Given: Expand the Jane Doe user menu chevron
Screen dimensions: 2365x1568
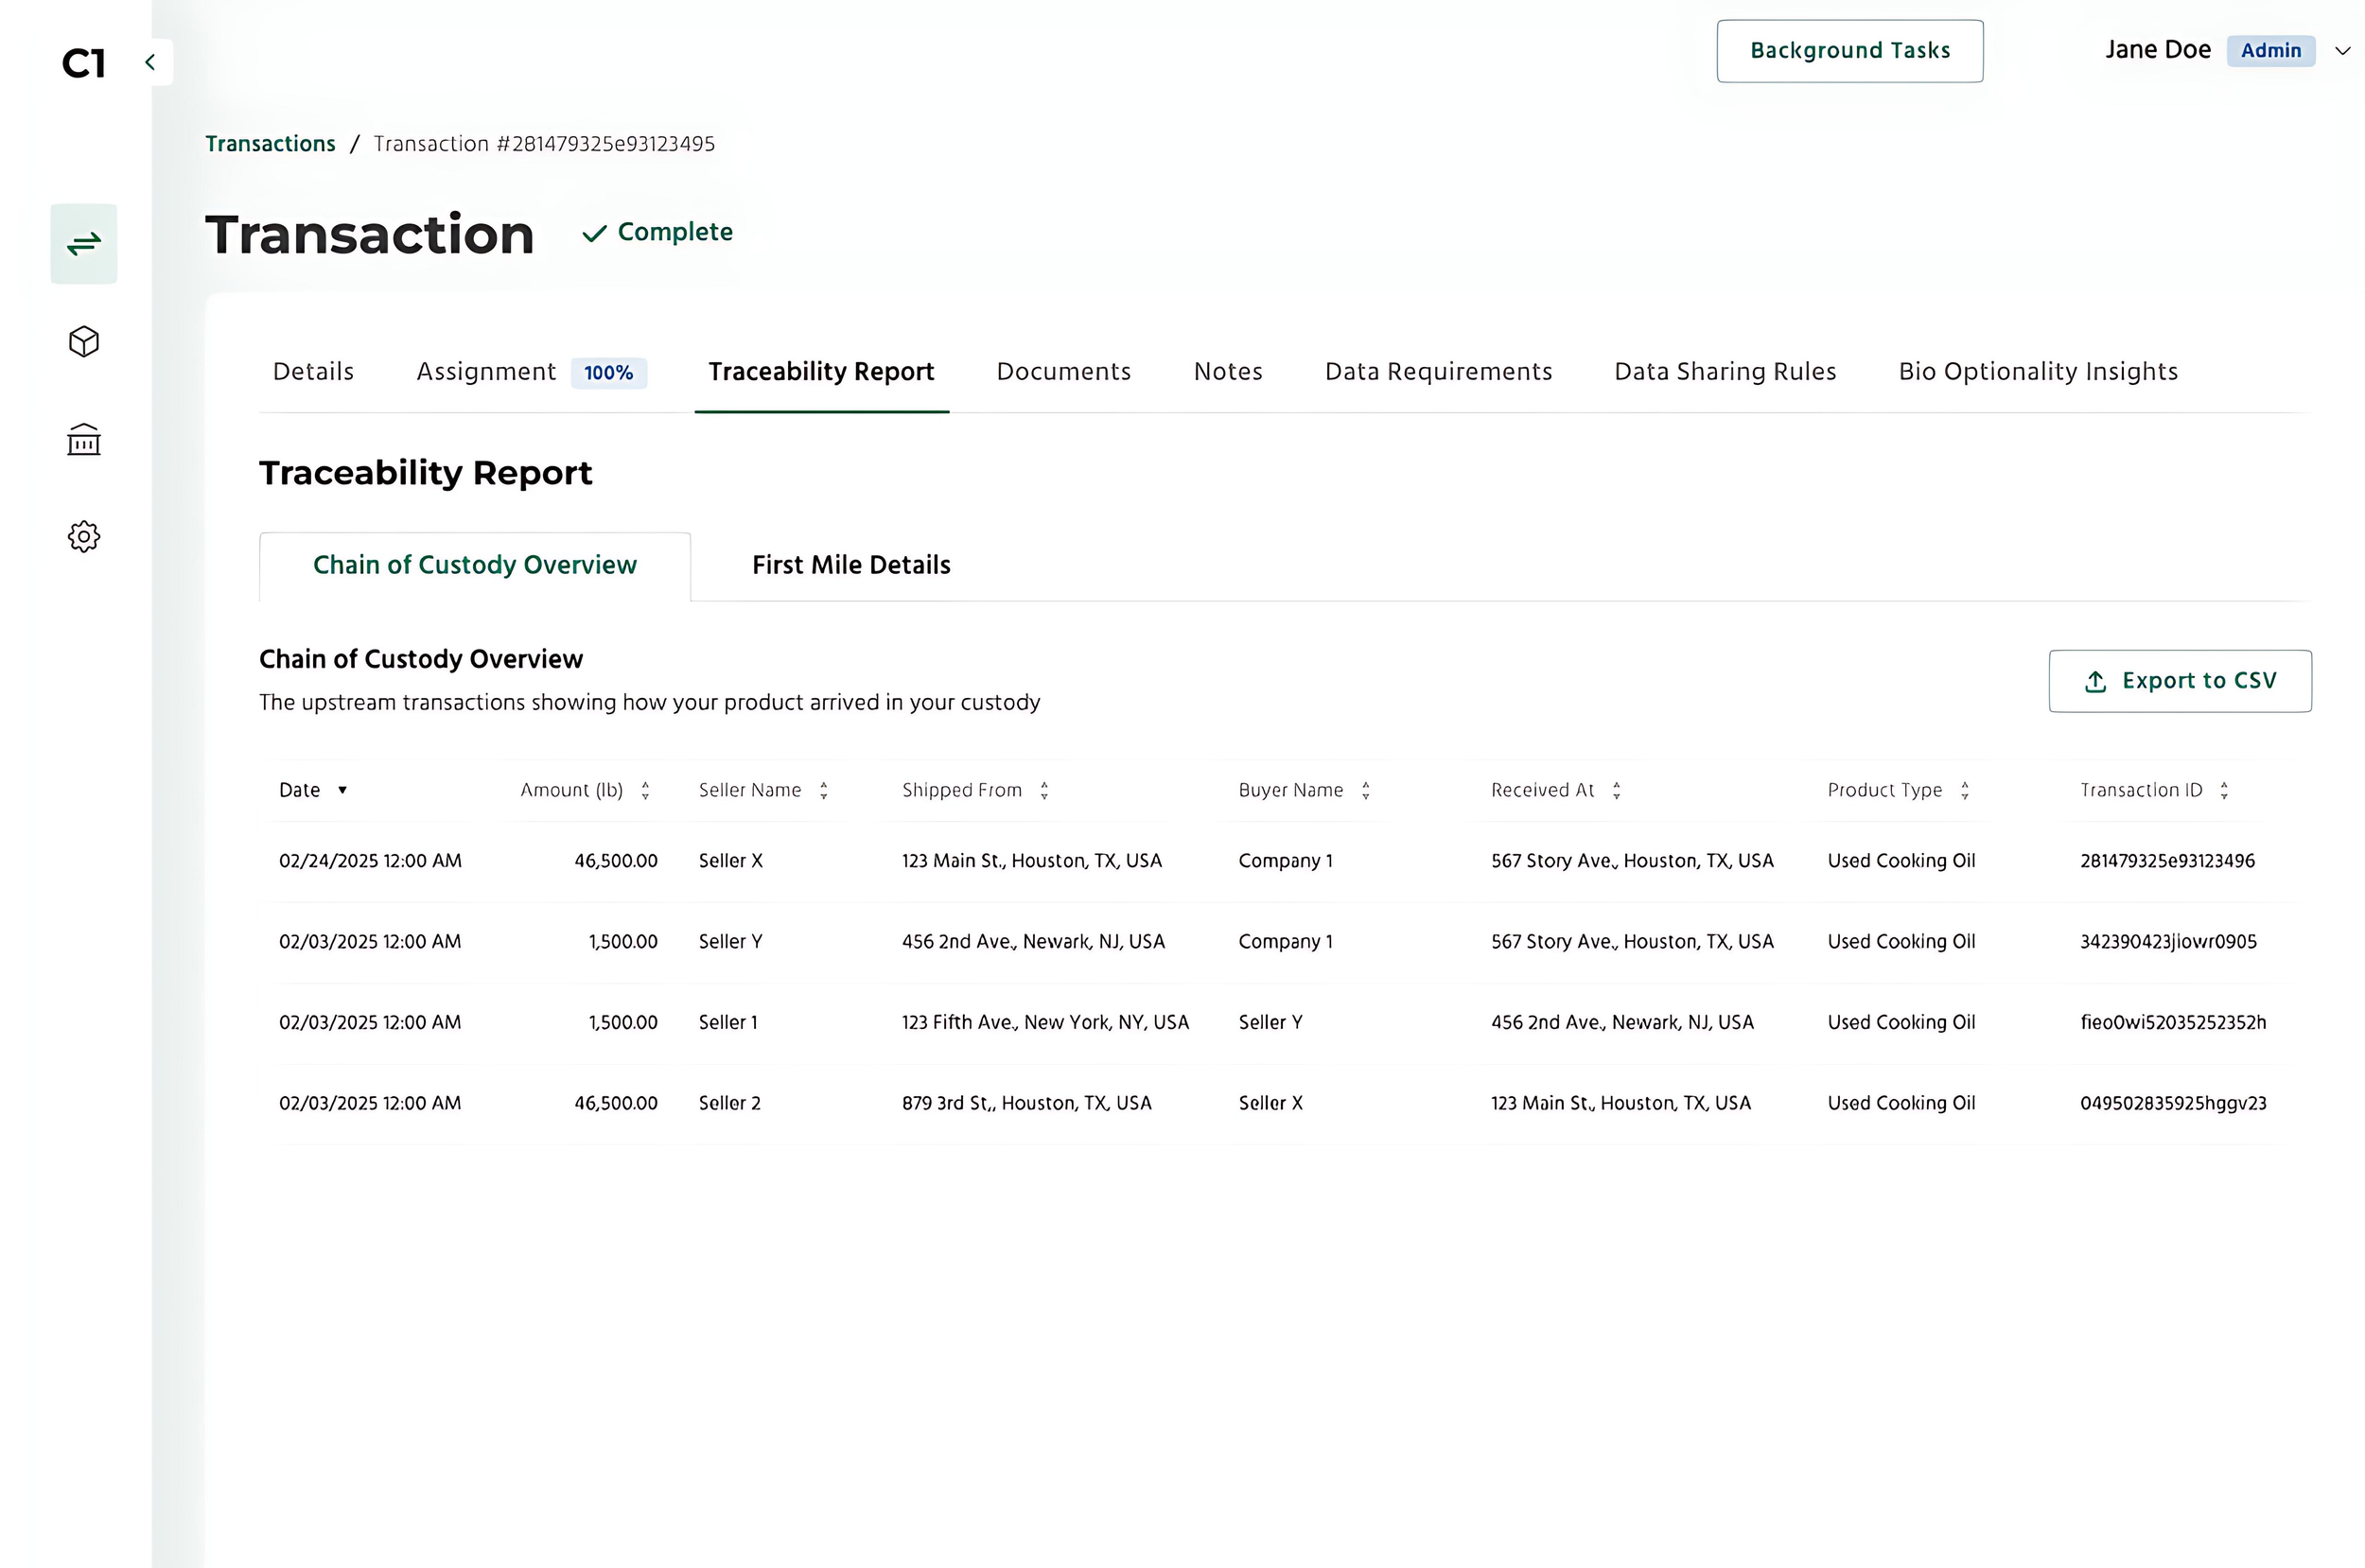Looking at the screenshot, I should 2342,51.
